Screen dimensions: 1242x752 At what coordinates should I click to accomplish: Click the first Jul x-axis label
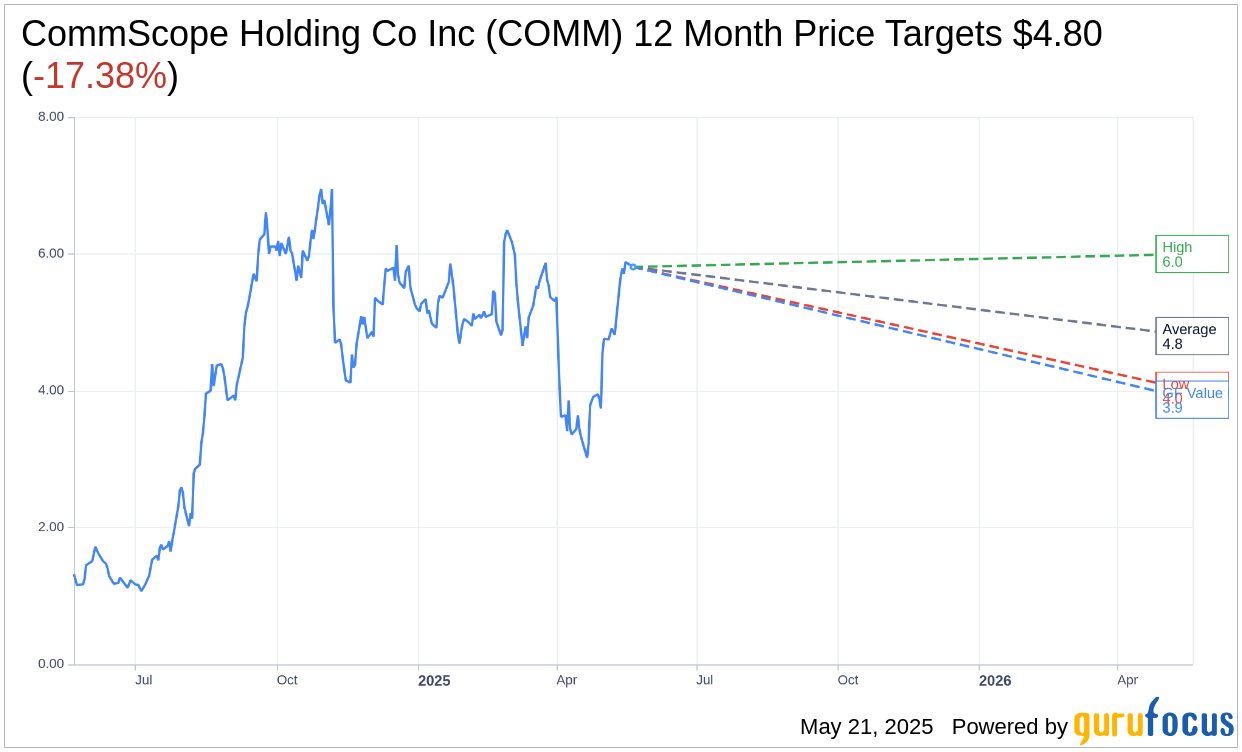[144, 680]
